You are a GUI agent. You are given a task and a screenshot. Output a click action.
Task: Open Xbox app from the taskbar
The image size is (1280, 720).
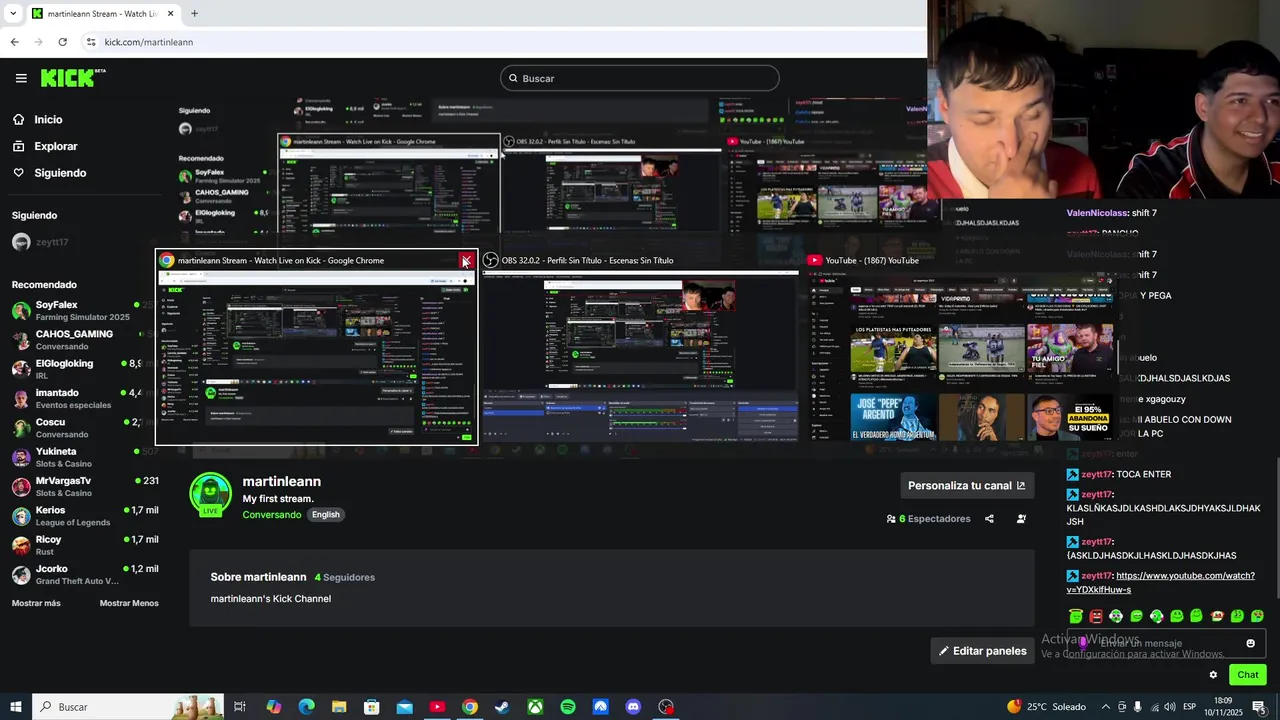pos(535,707)
